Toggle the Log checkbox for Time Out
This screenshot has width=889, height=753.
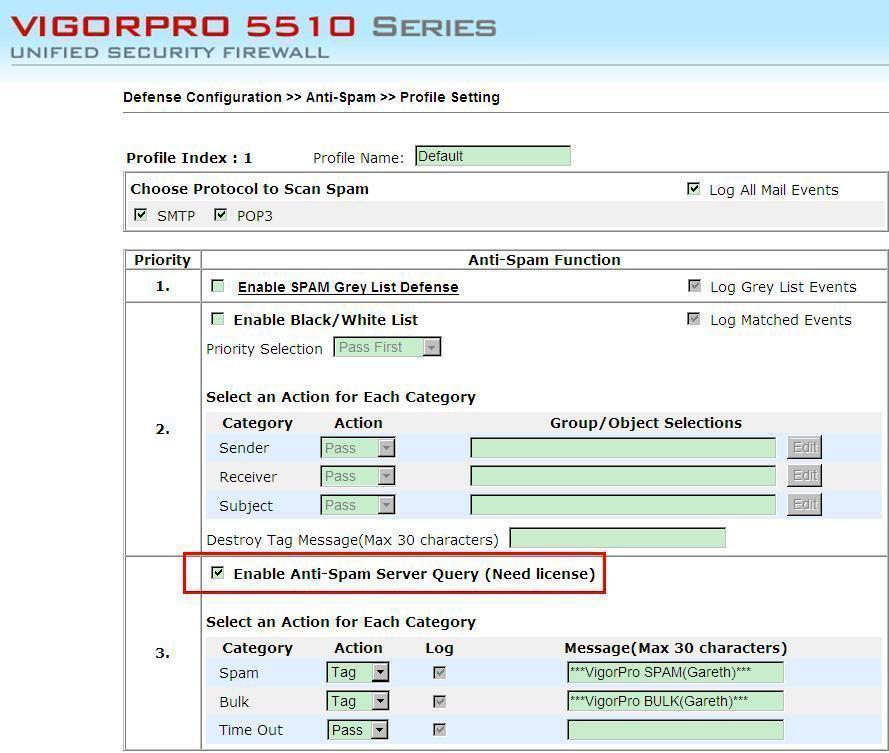439,729
